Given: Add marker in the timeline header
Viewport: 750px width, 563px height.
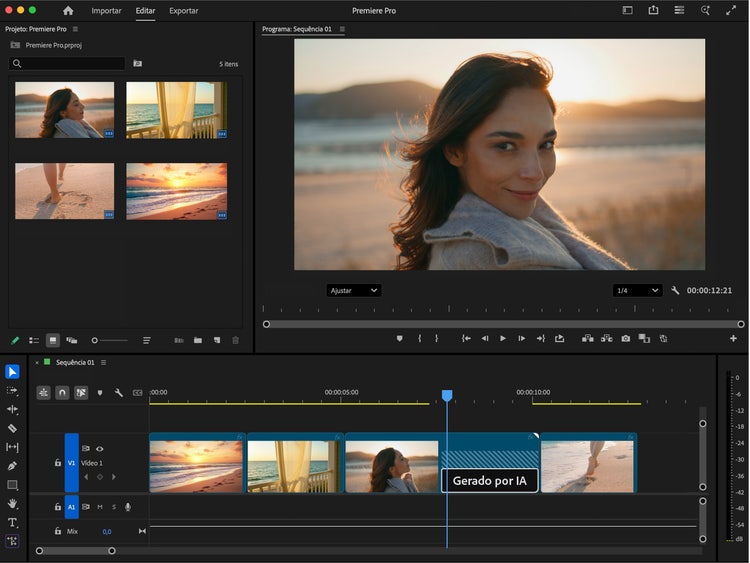Looking at the screenshot, I should (100, 393).
